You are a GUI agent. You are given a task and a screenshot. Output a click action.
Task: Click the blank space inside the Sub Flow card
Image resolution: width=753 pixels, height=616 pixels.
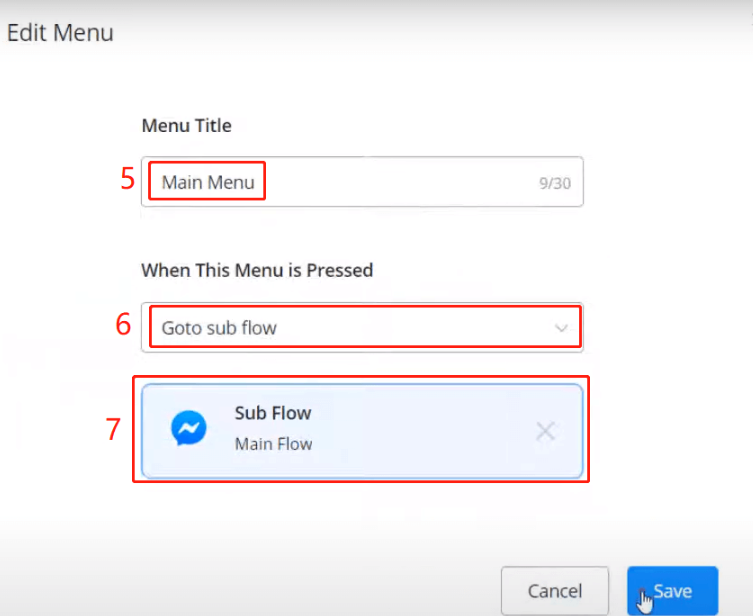(x=420, y=431)
